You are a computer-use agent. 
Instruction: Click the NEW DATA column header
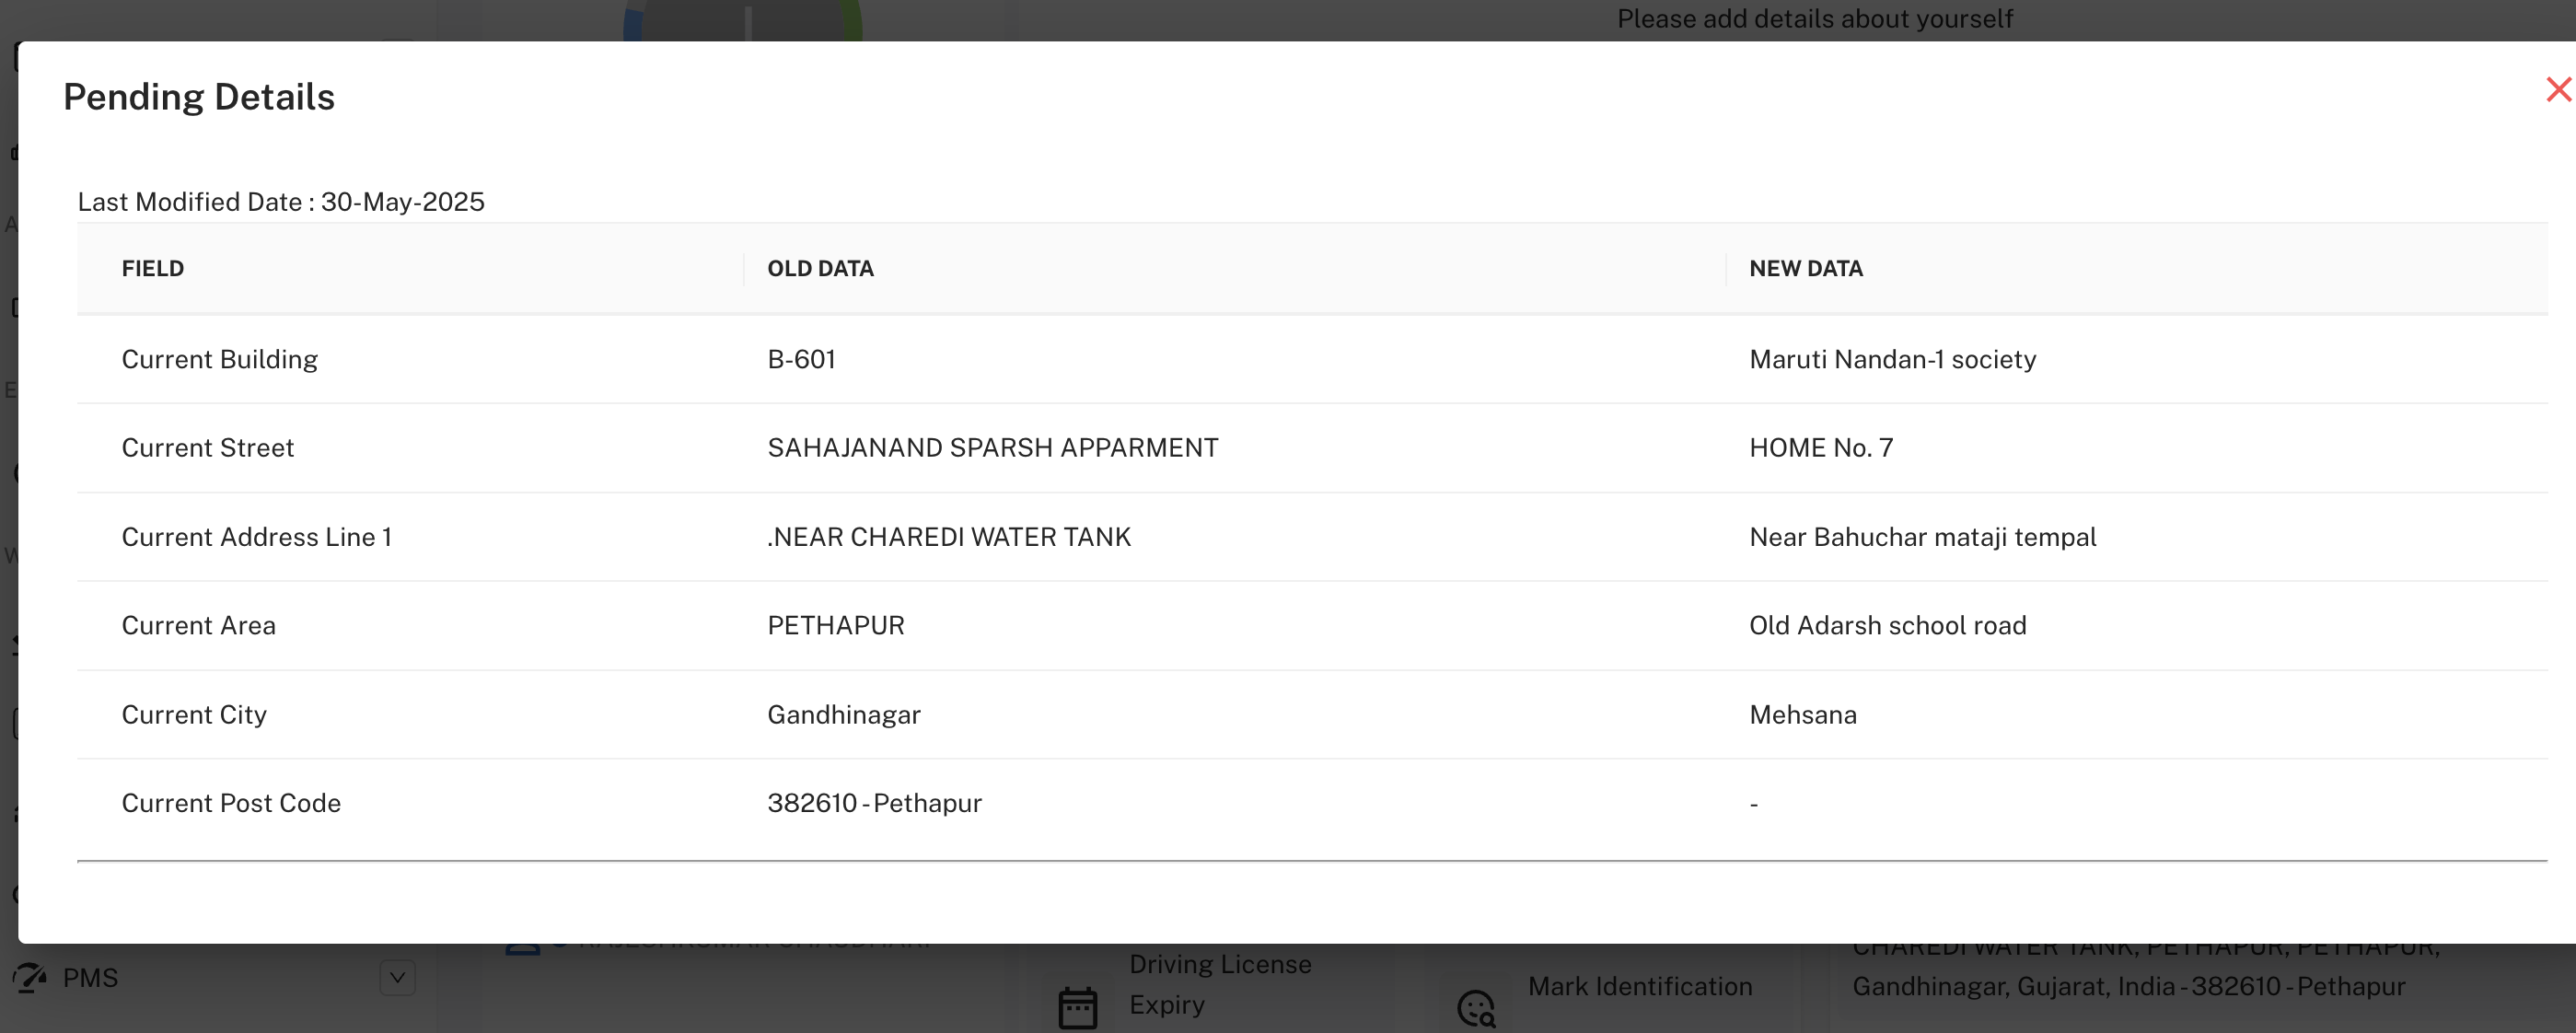[1805, 268]
